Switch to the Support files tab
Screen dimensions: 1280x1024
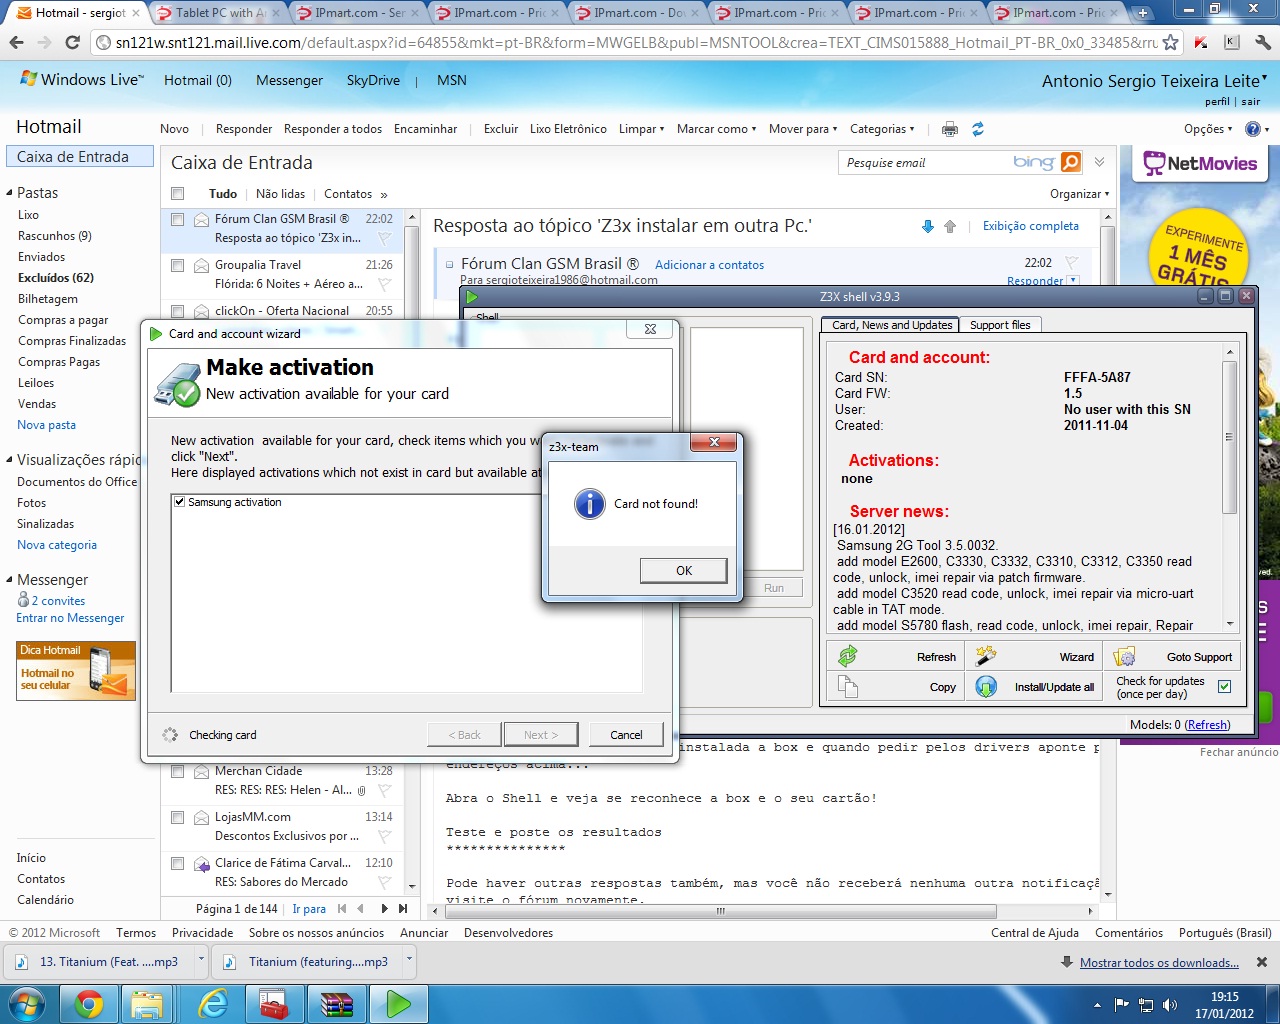point(1000,325)
